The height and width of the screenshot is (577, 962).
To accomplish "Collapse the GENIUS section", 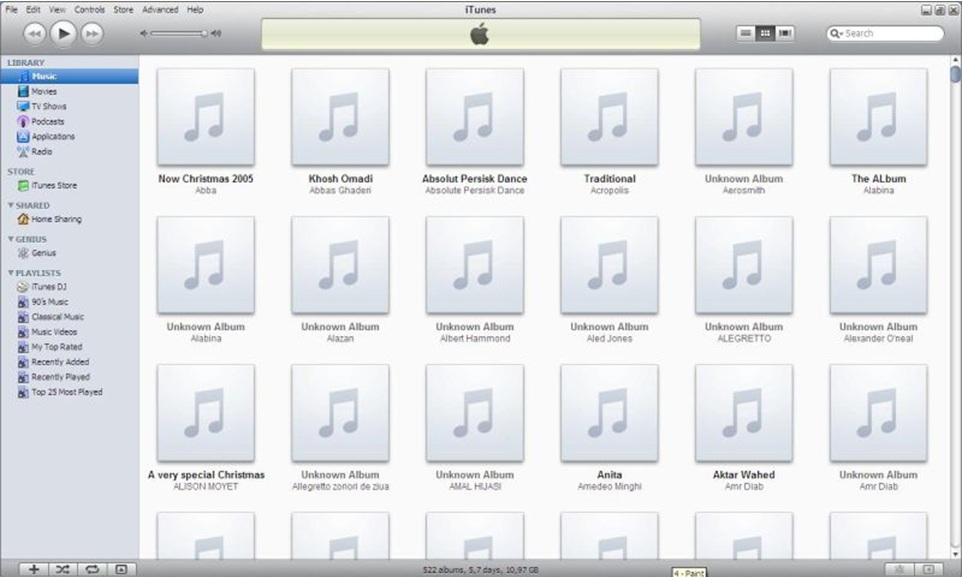I will click(11, 240).
